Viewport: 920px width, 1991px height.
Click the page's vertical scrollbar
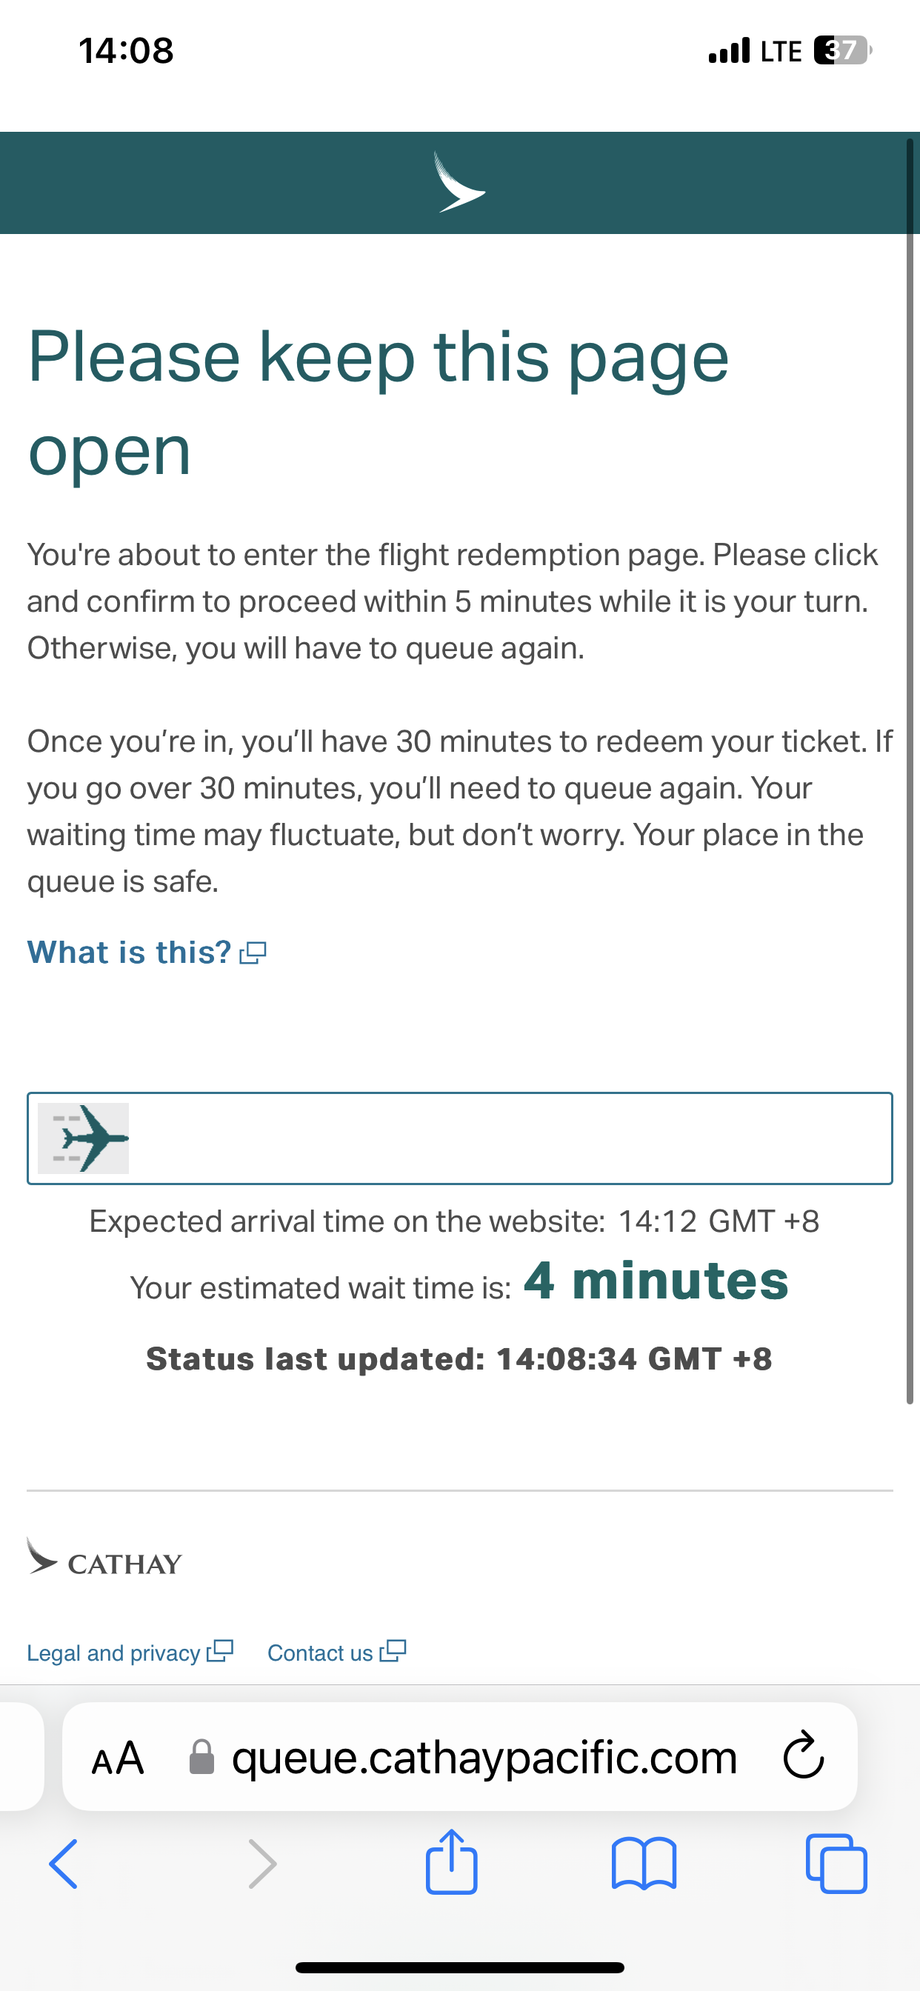point(910,770)
